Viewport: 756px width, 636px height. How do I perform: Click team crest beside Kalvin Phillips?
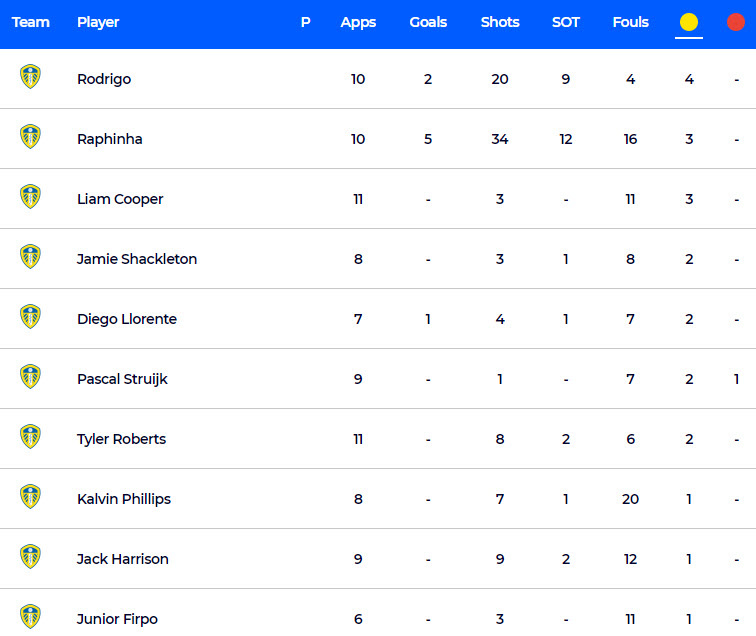tap(30, 497)
